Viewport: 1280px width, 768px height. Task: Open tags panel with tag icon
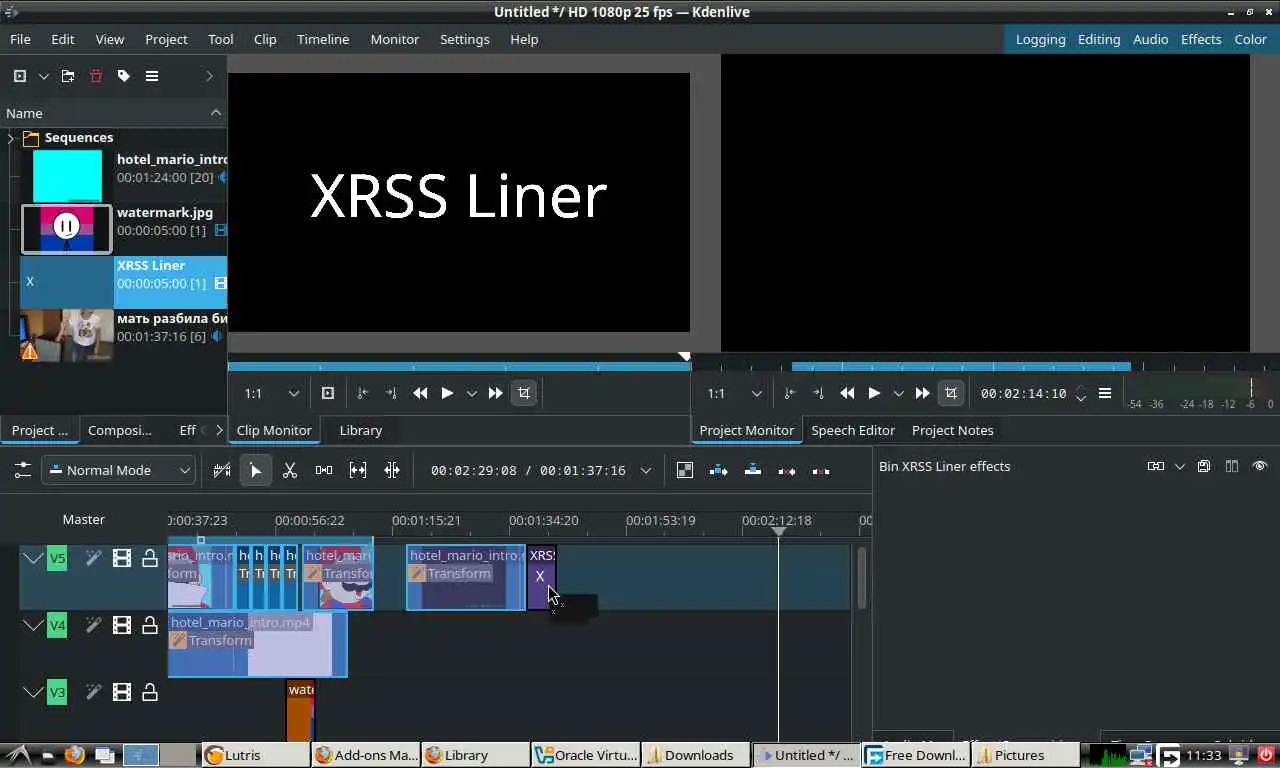click(124, 76)
